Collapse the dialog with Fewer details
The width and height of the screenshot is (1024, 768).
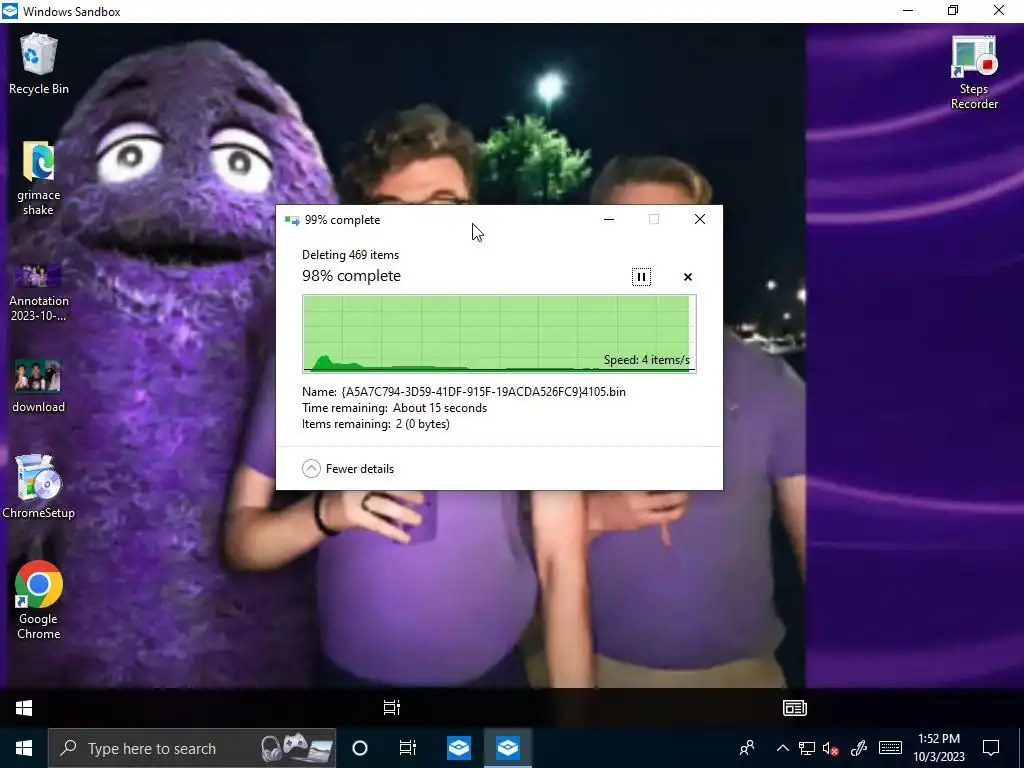coord(348,468)
